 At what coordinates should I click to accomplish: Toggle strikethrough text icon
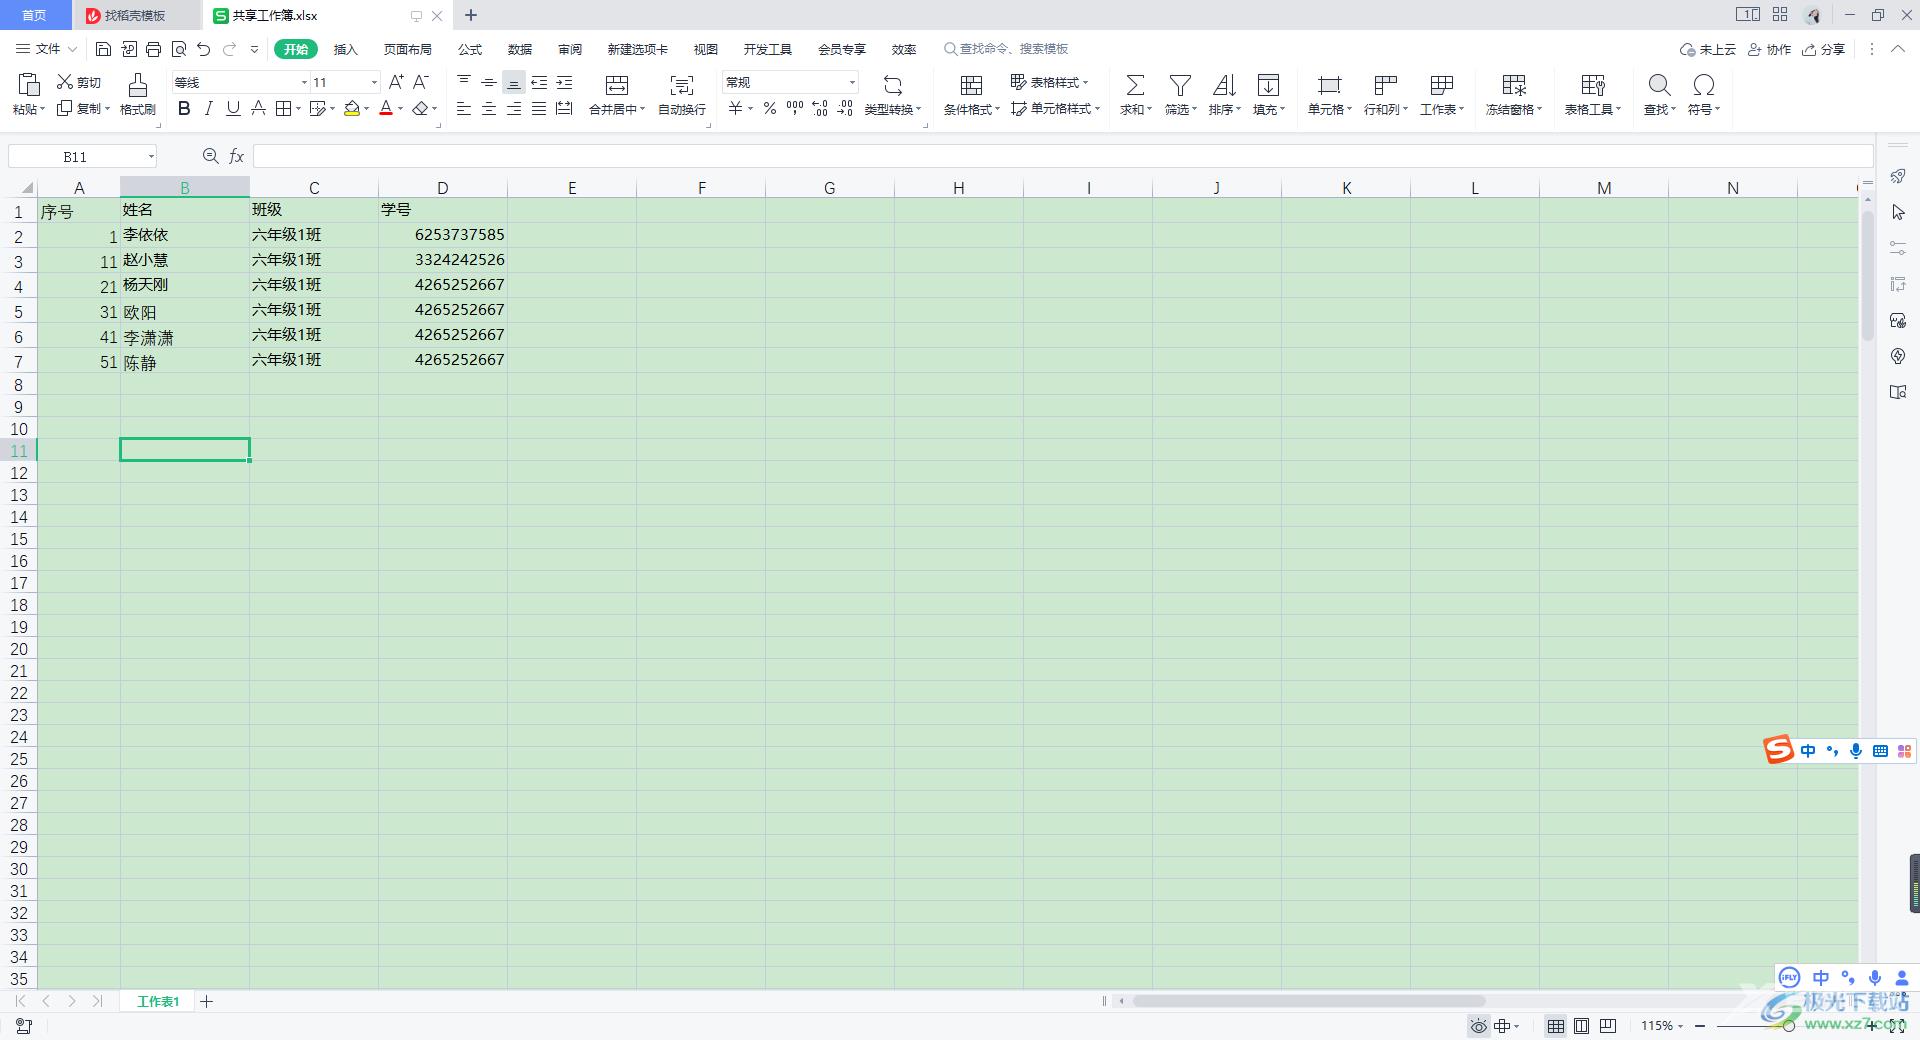coord(258,108)
